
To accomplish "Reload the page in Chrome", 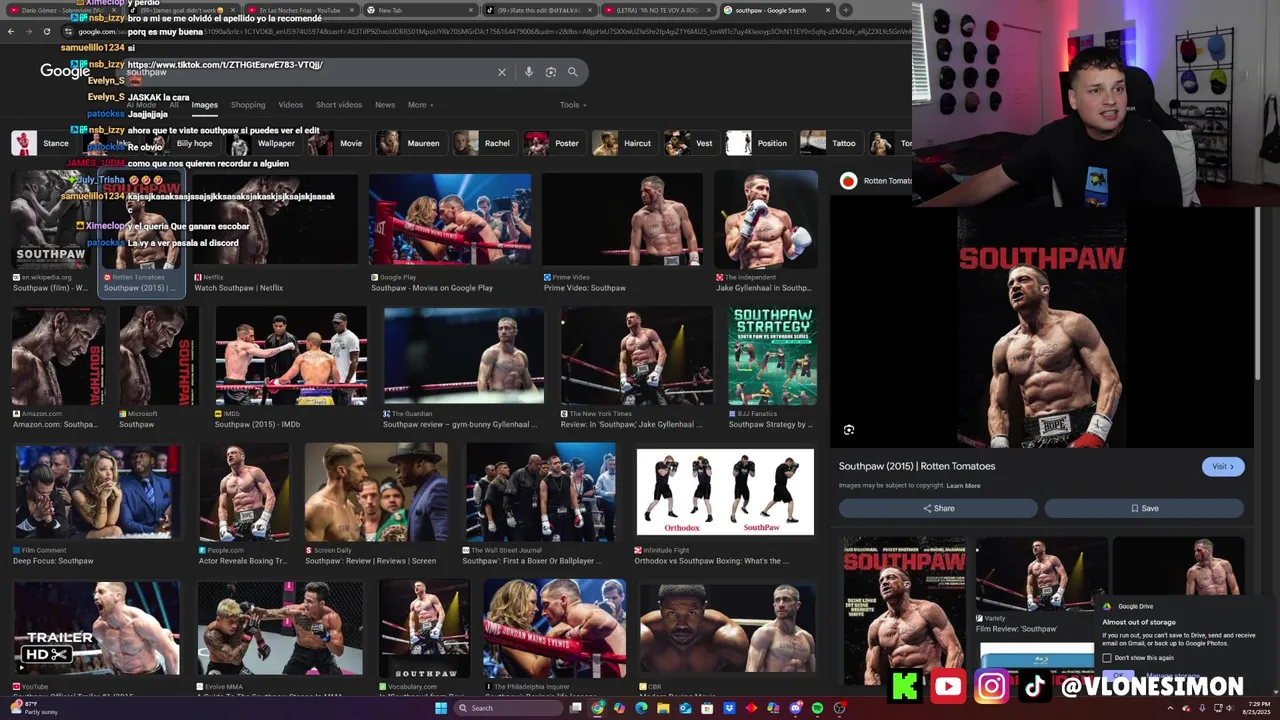I will click(46, 31).
